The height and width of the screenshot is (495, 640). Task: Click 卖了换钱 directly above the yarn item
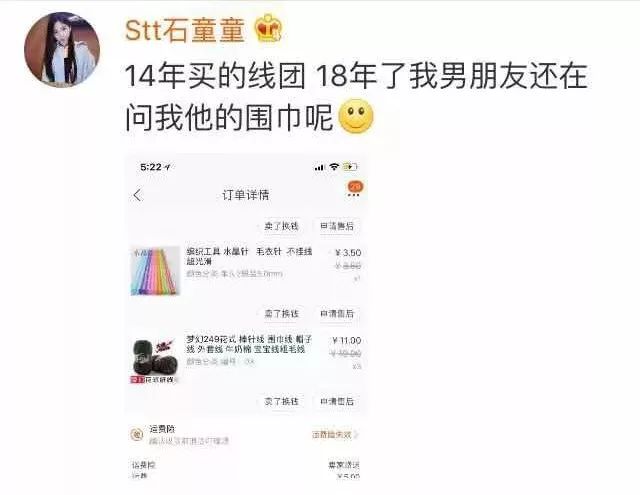click(x=281, y=313)
